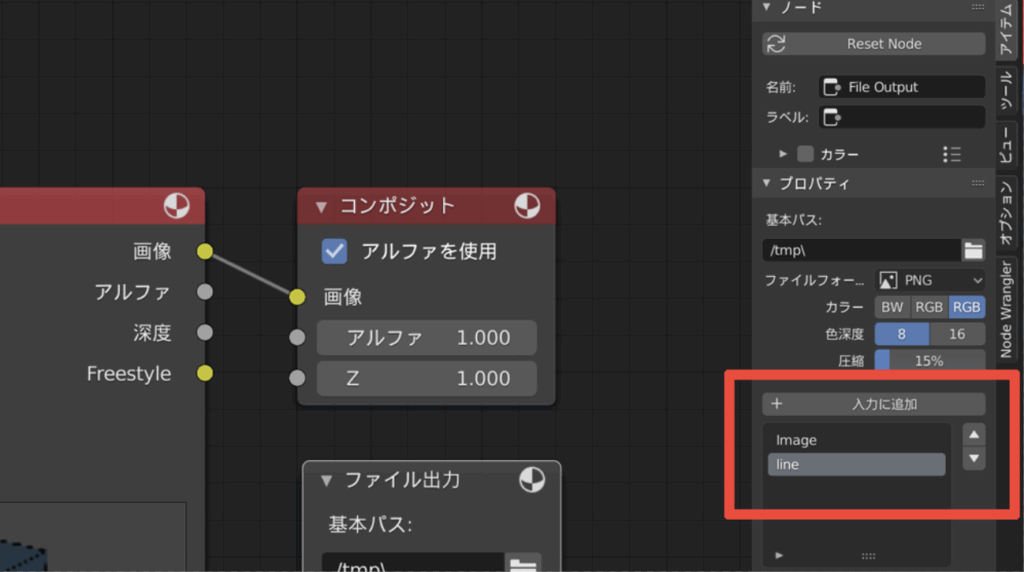Click folder icon in File Output node
1024x572 pixels.
523,565
